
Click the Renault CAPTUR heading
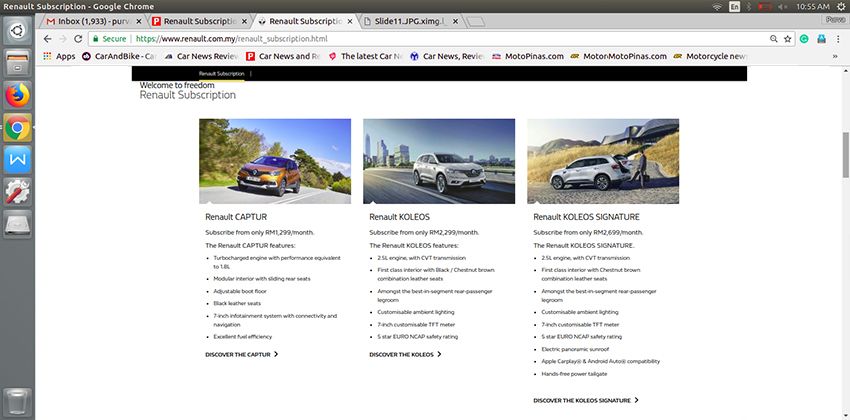pyautogui.click(x=236, y=217)
